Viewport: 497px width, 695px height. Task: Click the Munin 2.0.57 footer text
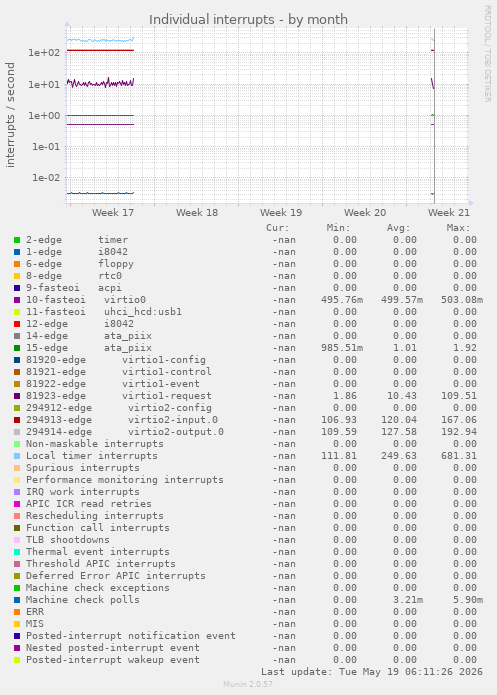[248, 684]
